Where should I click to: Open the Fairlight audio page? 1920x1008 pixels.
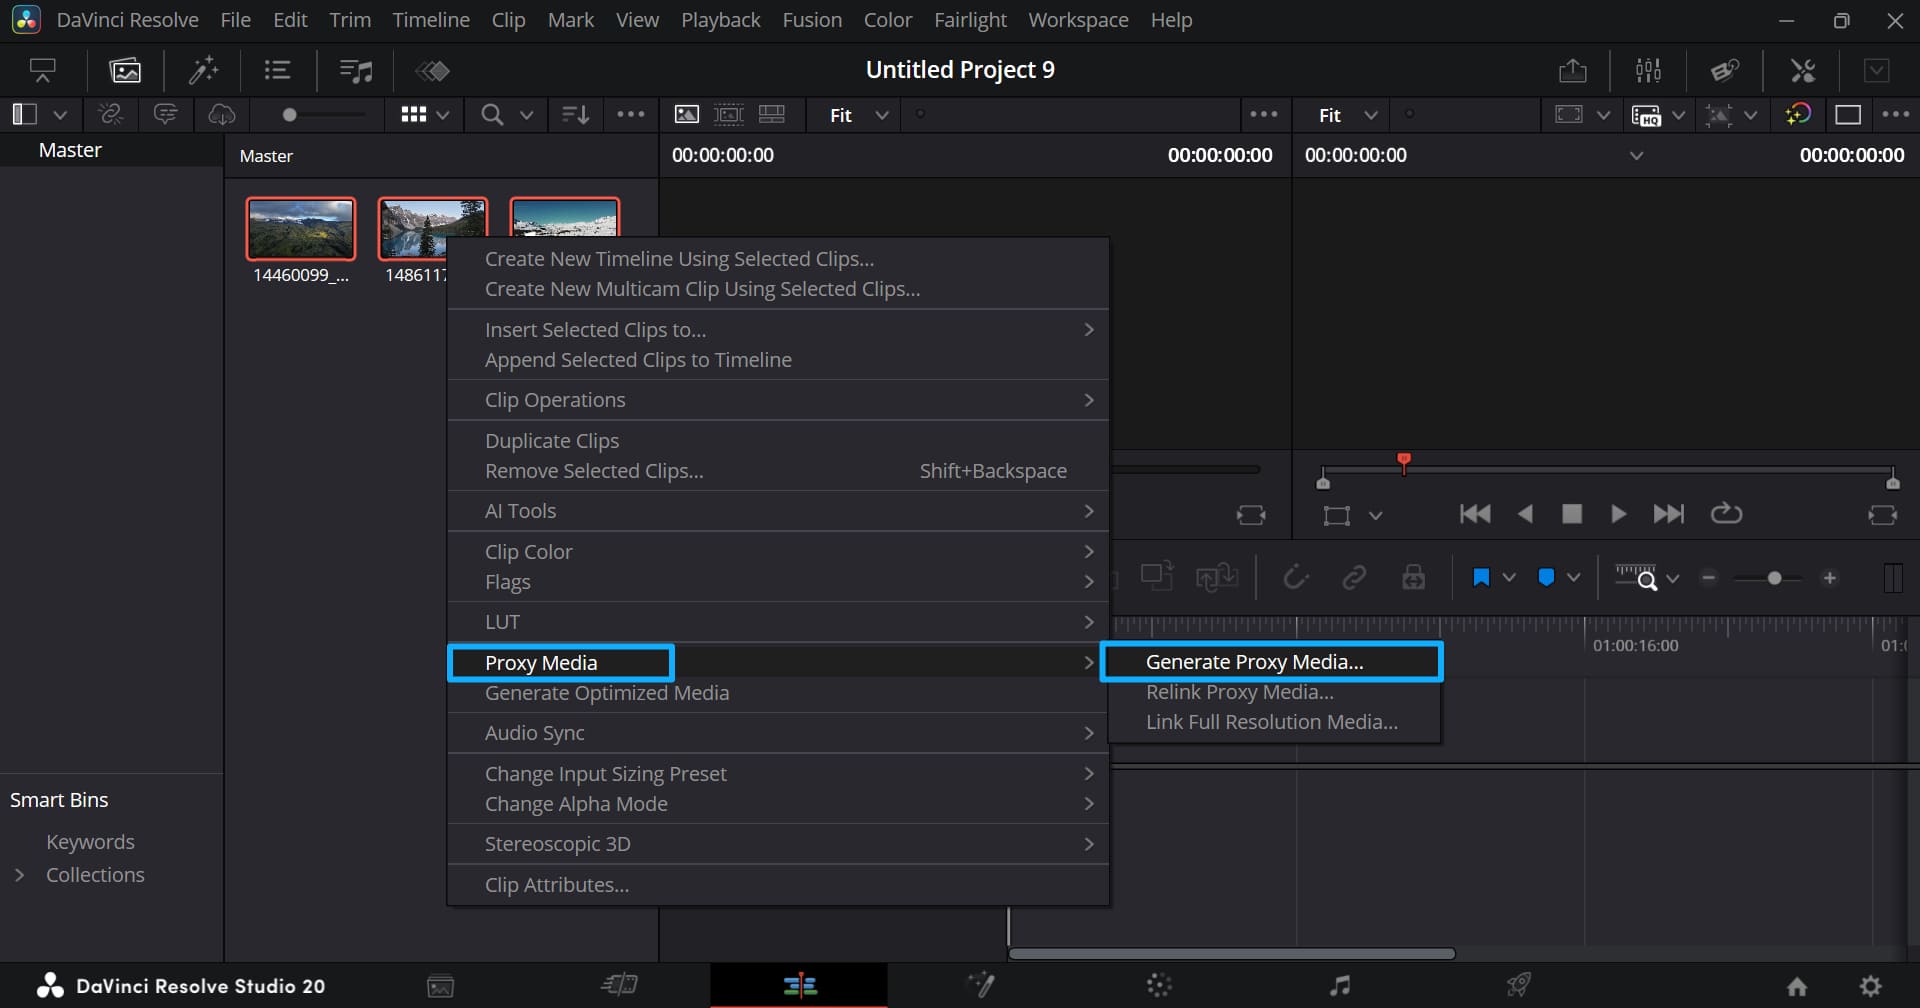pos(1340,985)
